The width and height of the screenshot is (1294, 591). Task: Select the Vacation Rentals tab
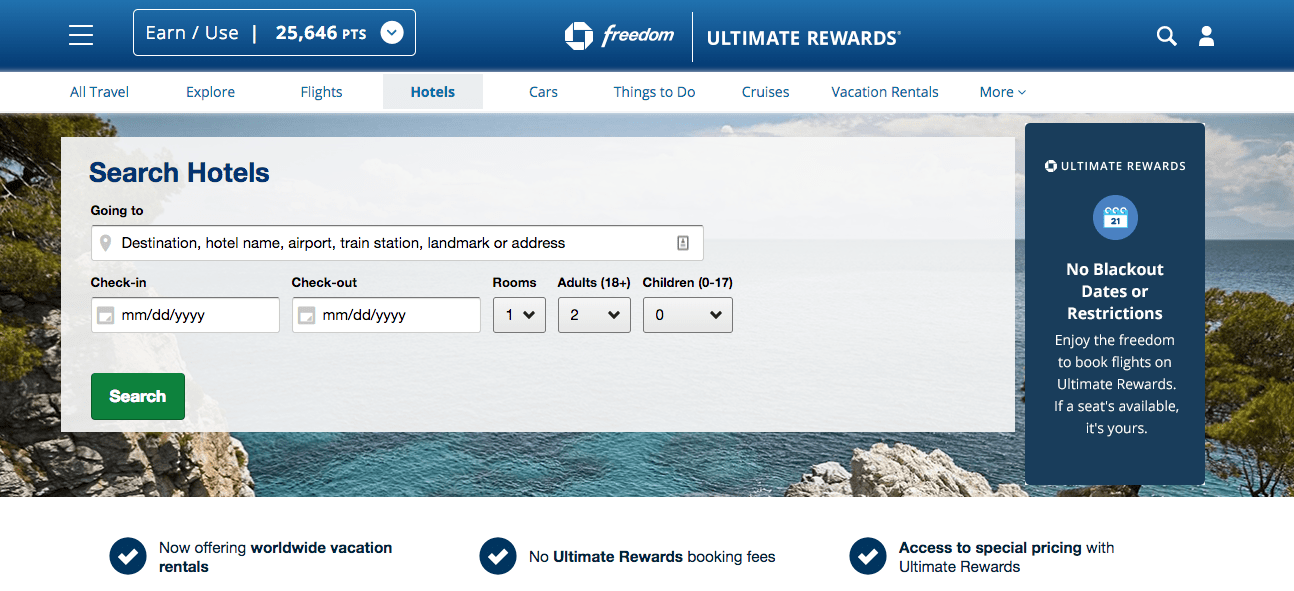pyautogui.click(x=884, y=91)
